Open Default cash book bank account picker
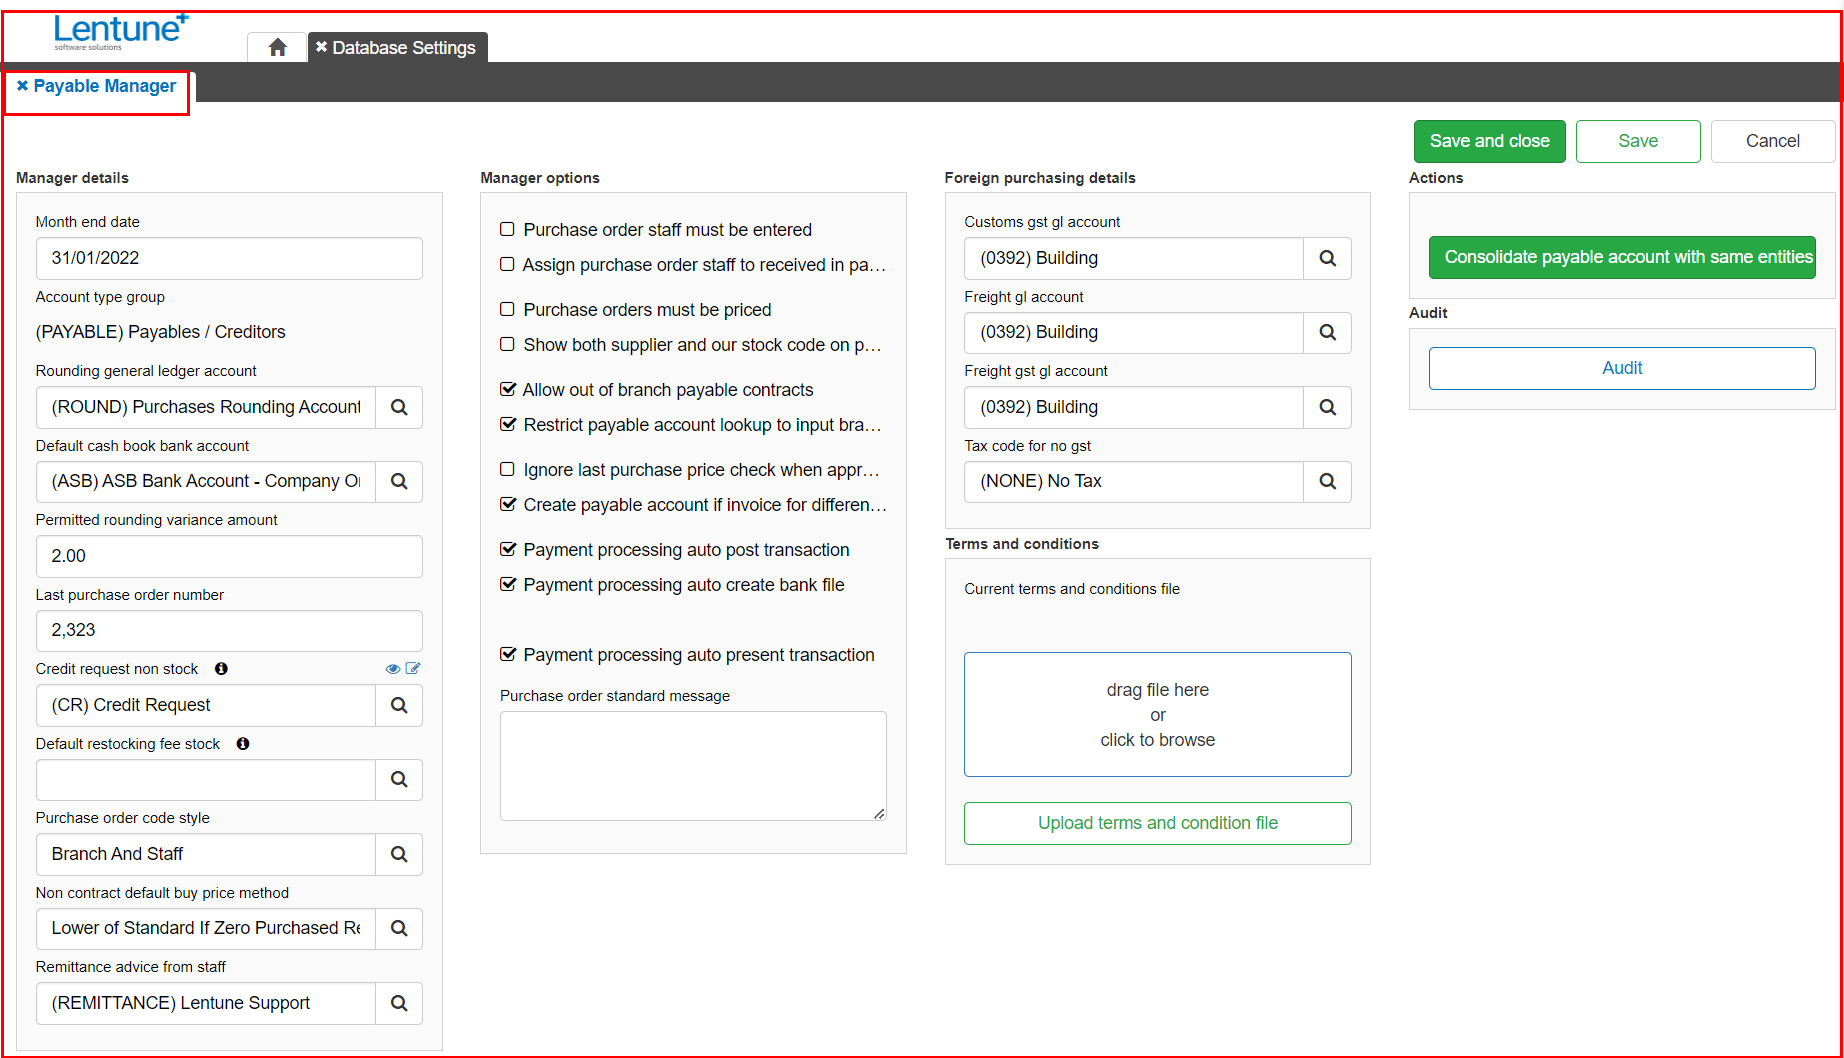Image resolution: width=1844 pixels, height=1058 pixels. point(398,481)
